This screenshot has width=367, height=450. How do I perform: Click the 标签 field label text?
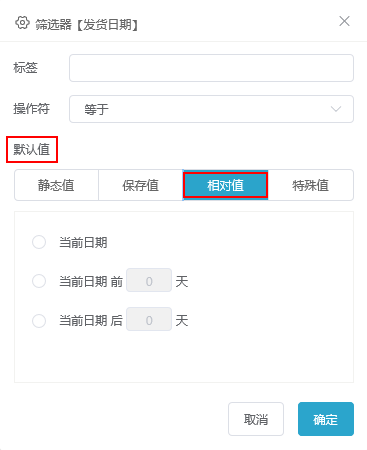click(25, 68)
